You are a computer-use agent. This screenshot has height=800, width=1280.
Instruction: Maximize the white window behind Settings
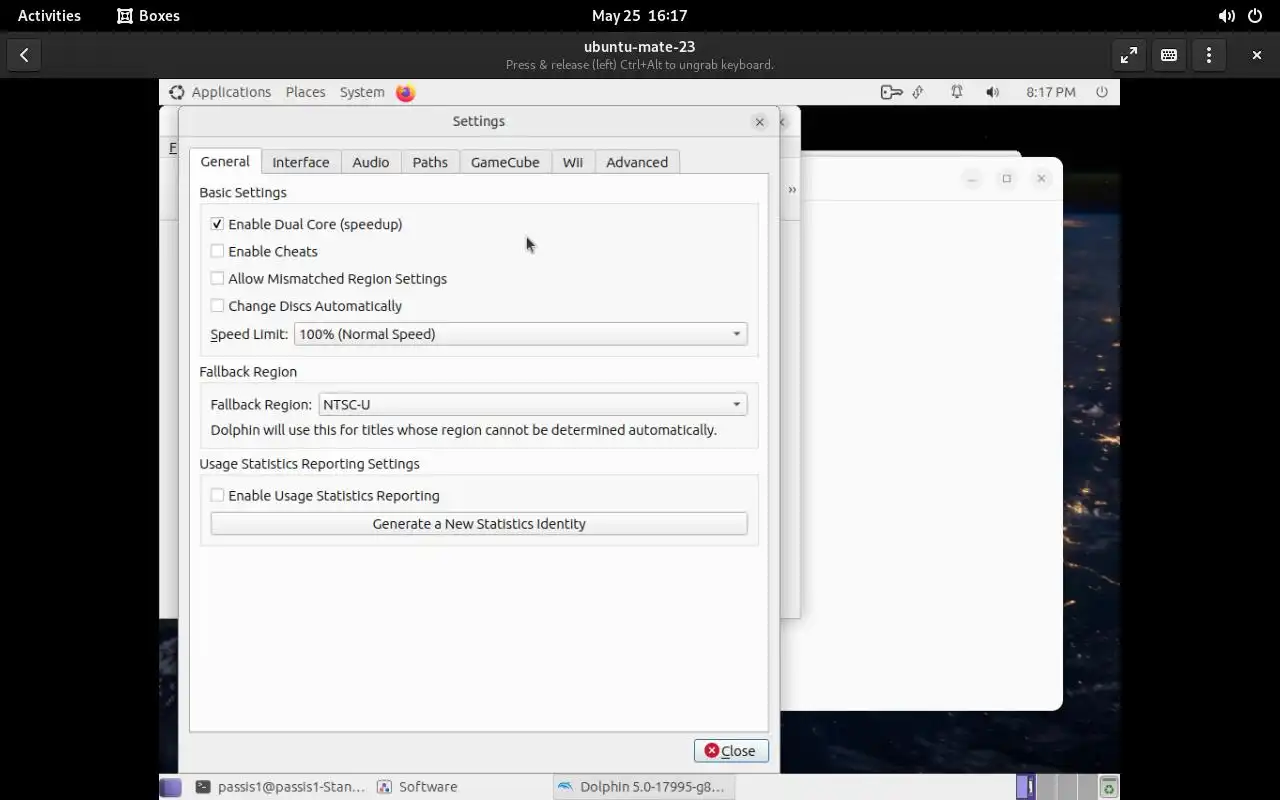point(1007,179)
